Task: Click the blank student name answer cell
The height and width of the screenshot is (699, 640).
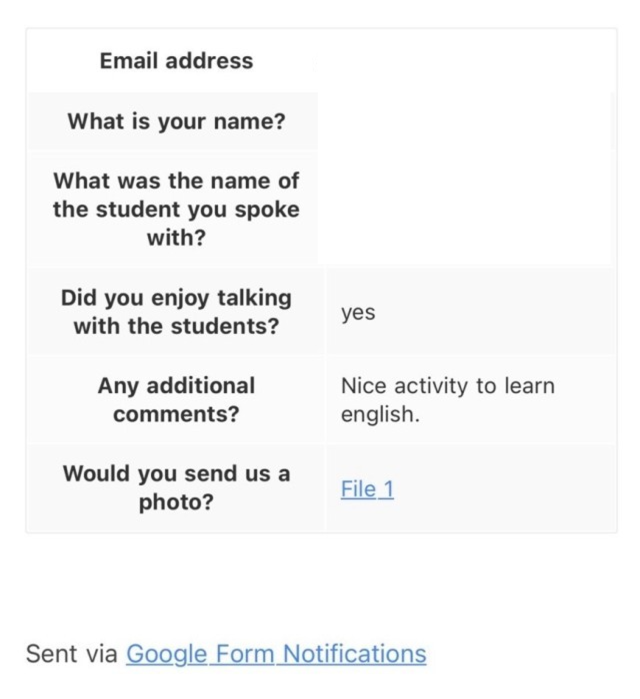Action: pyautogui.click(x=466, y=209)
